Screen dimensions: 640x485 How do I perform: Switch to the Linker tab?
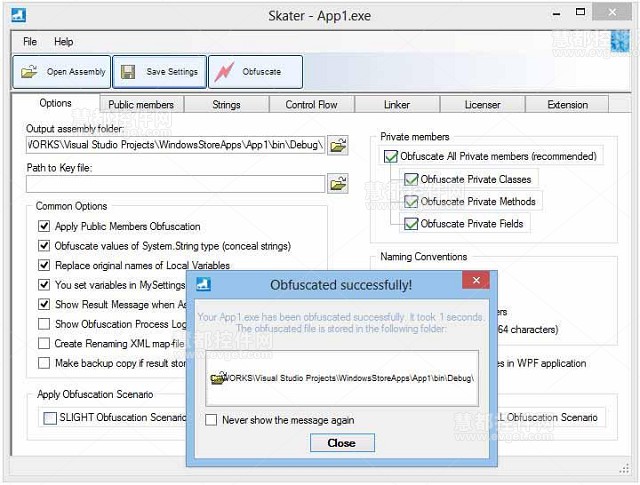pyautogui.click(x=397, y=105)
